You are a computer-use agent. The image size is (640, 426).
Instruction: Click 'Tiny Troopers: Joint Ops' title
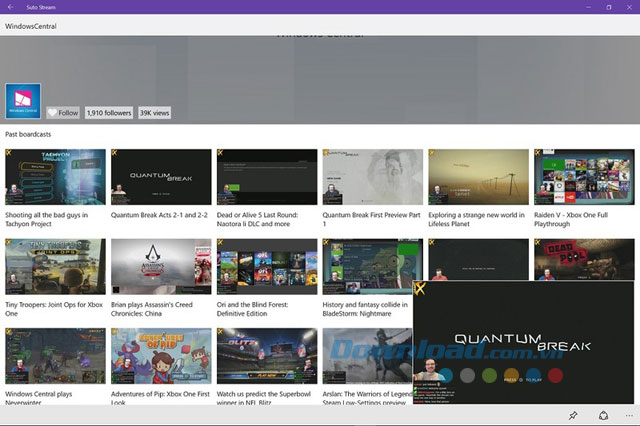[x=54, y=309]
